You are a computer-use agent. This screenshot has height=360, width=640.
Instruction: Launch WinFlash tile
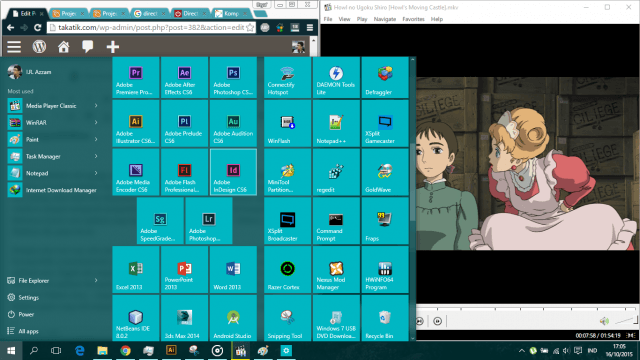point(287,124)
